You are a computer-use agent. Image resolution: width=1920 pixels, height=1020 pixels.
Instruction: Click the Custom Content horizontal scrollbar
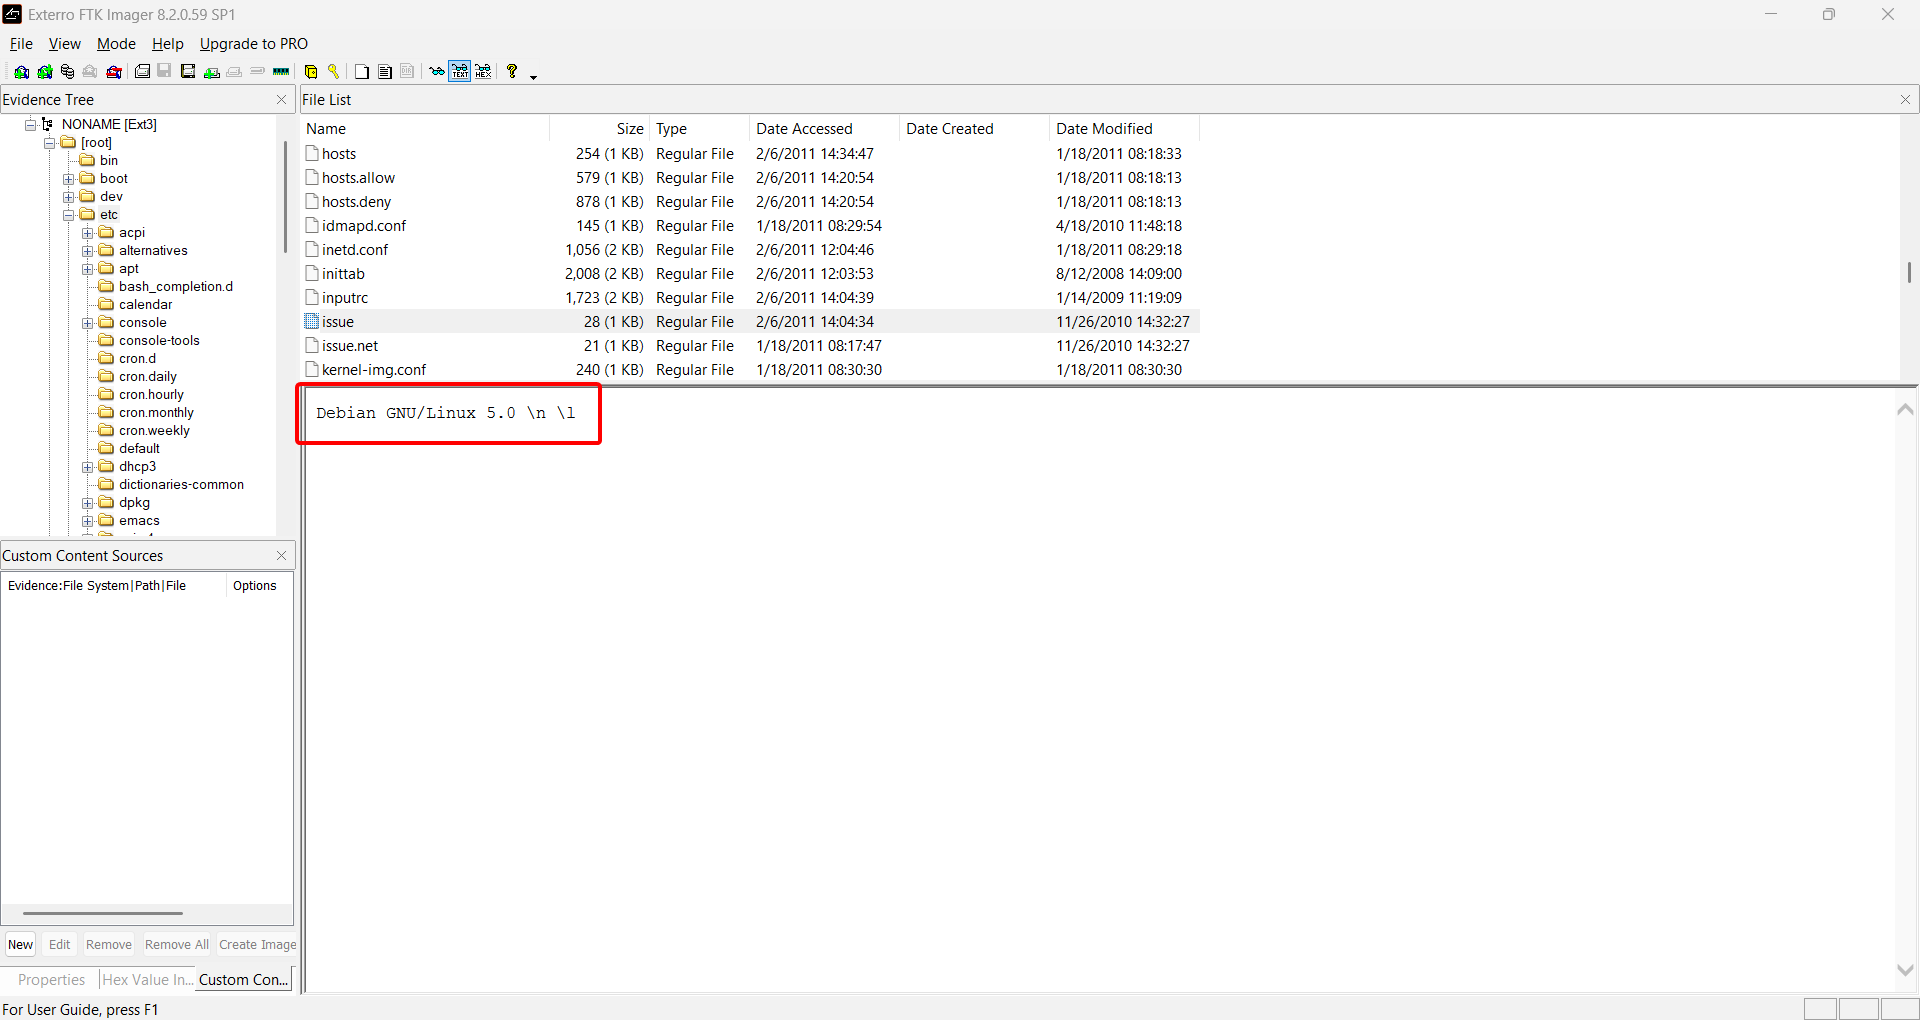[103, 913]
